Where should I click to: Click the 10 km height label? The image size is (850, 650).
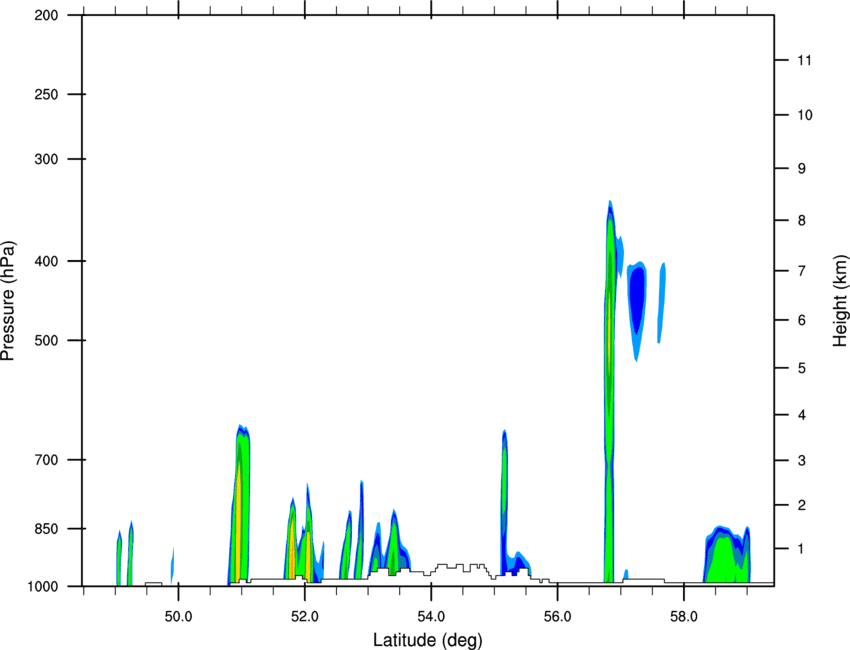coord(805,115)
